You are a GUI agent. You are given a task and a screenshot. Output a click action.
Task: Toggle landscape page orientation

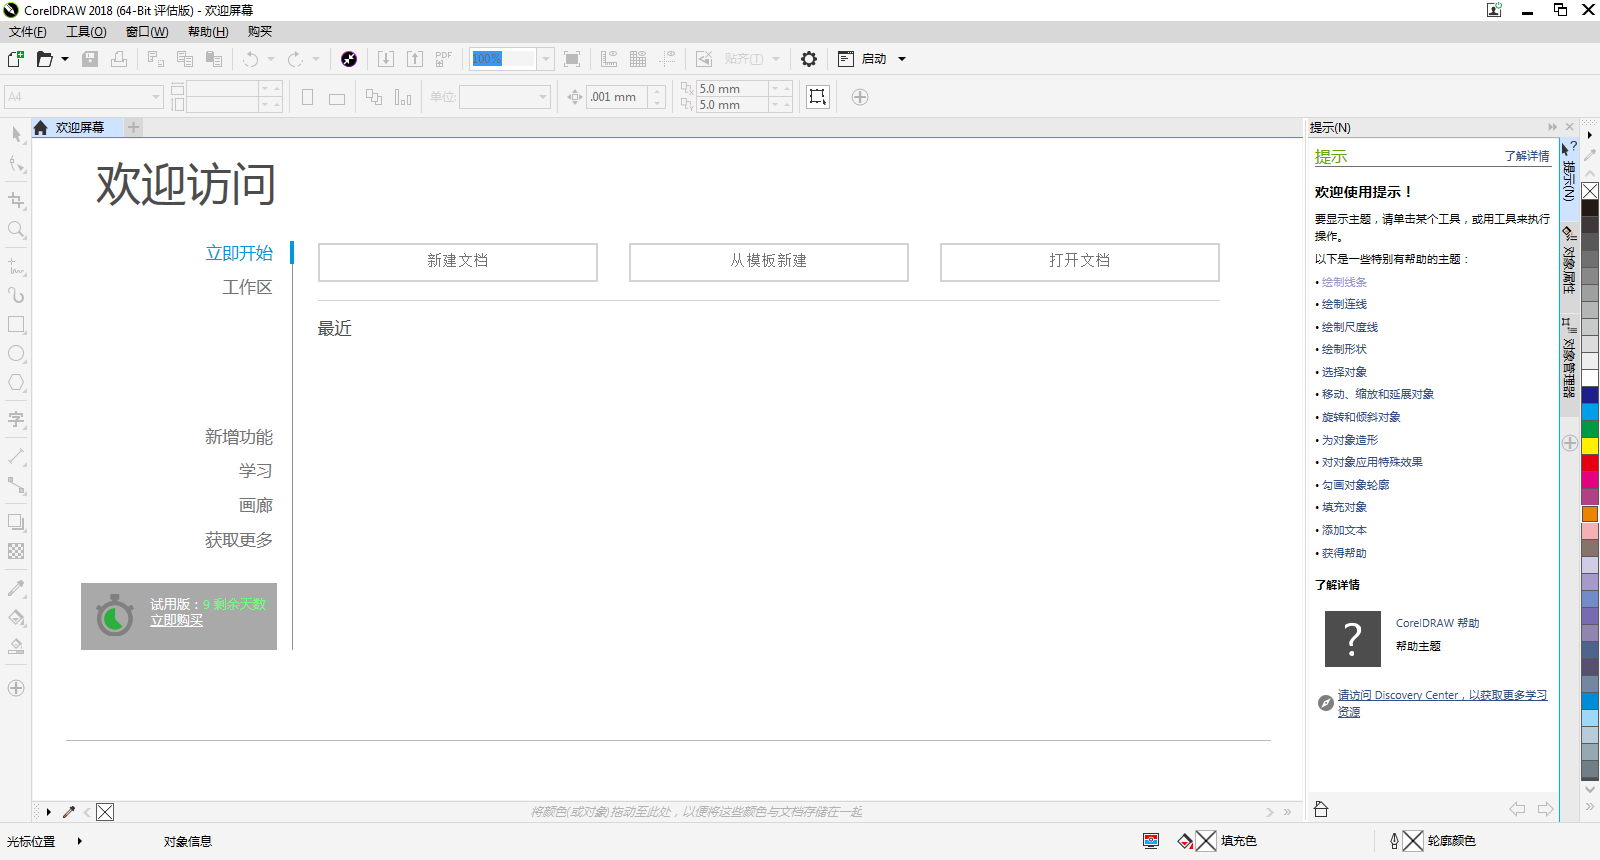(337, 97)
